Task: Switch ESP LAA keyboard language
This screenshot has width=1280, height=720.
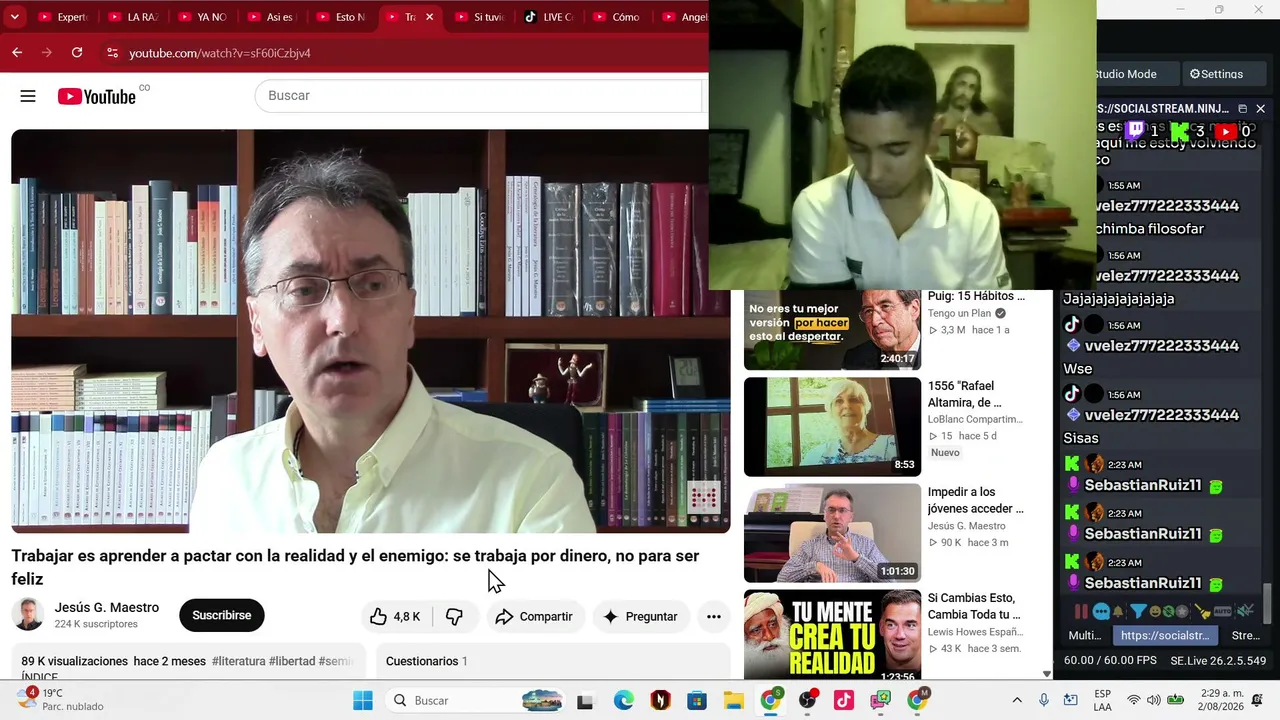Action: 1103,700
